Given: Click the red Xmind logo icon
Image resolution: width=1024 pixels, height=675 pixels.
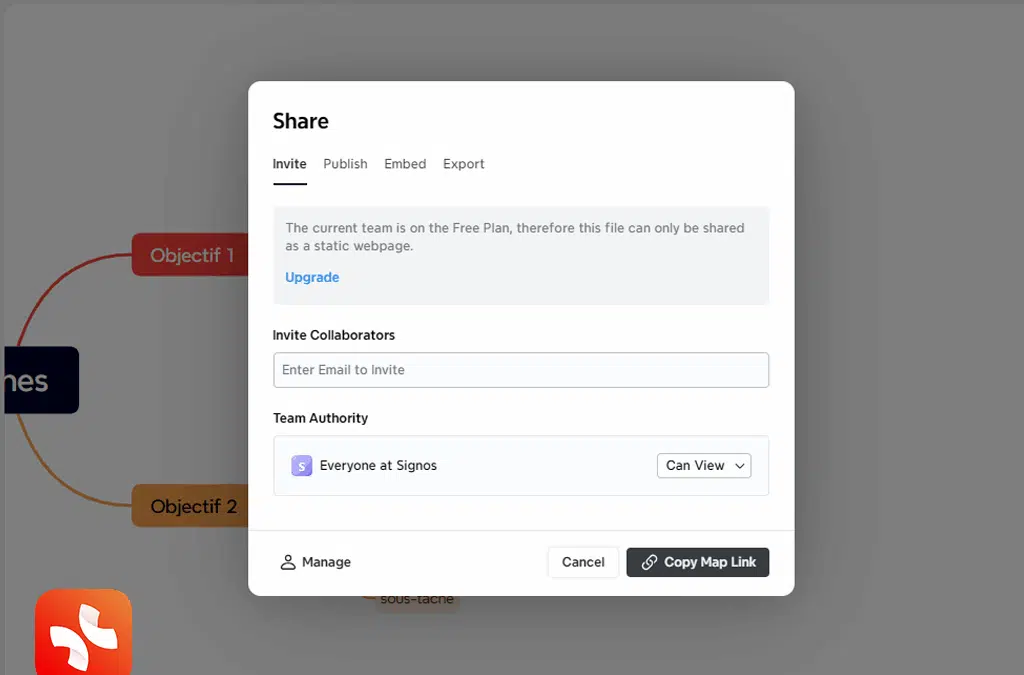Looking at the screenshot, I should (x=83, y=634).
